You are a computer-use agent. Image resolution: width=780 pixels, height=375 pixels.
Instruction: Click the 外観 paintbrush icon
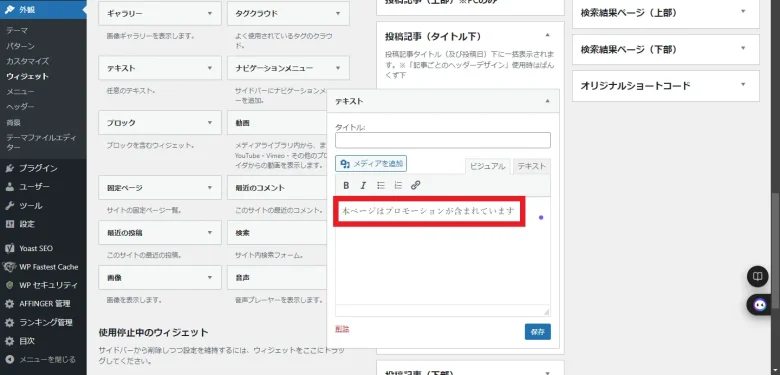9,9
